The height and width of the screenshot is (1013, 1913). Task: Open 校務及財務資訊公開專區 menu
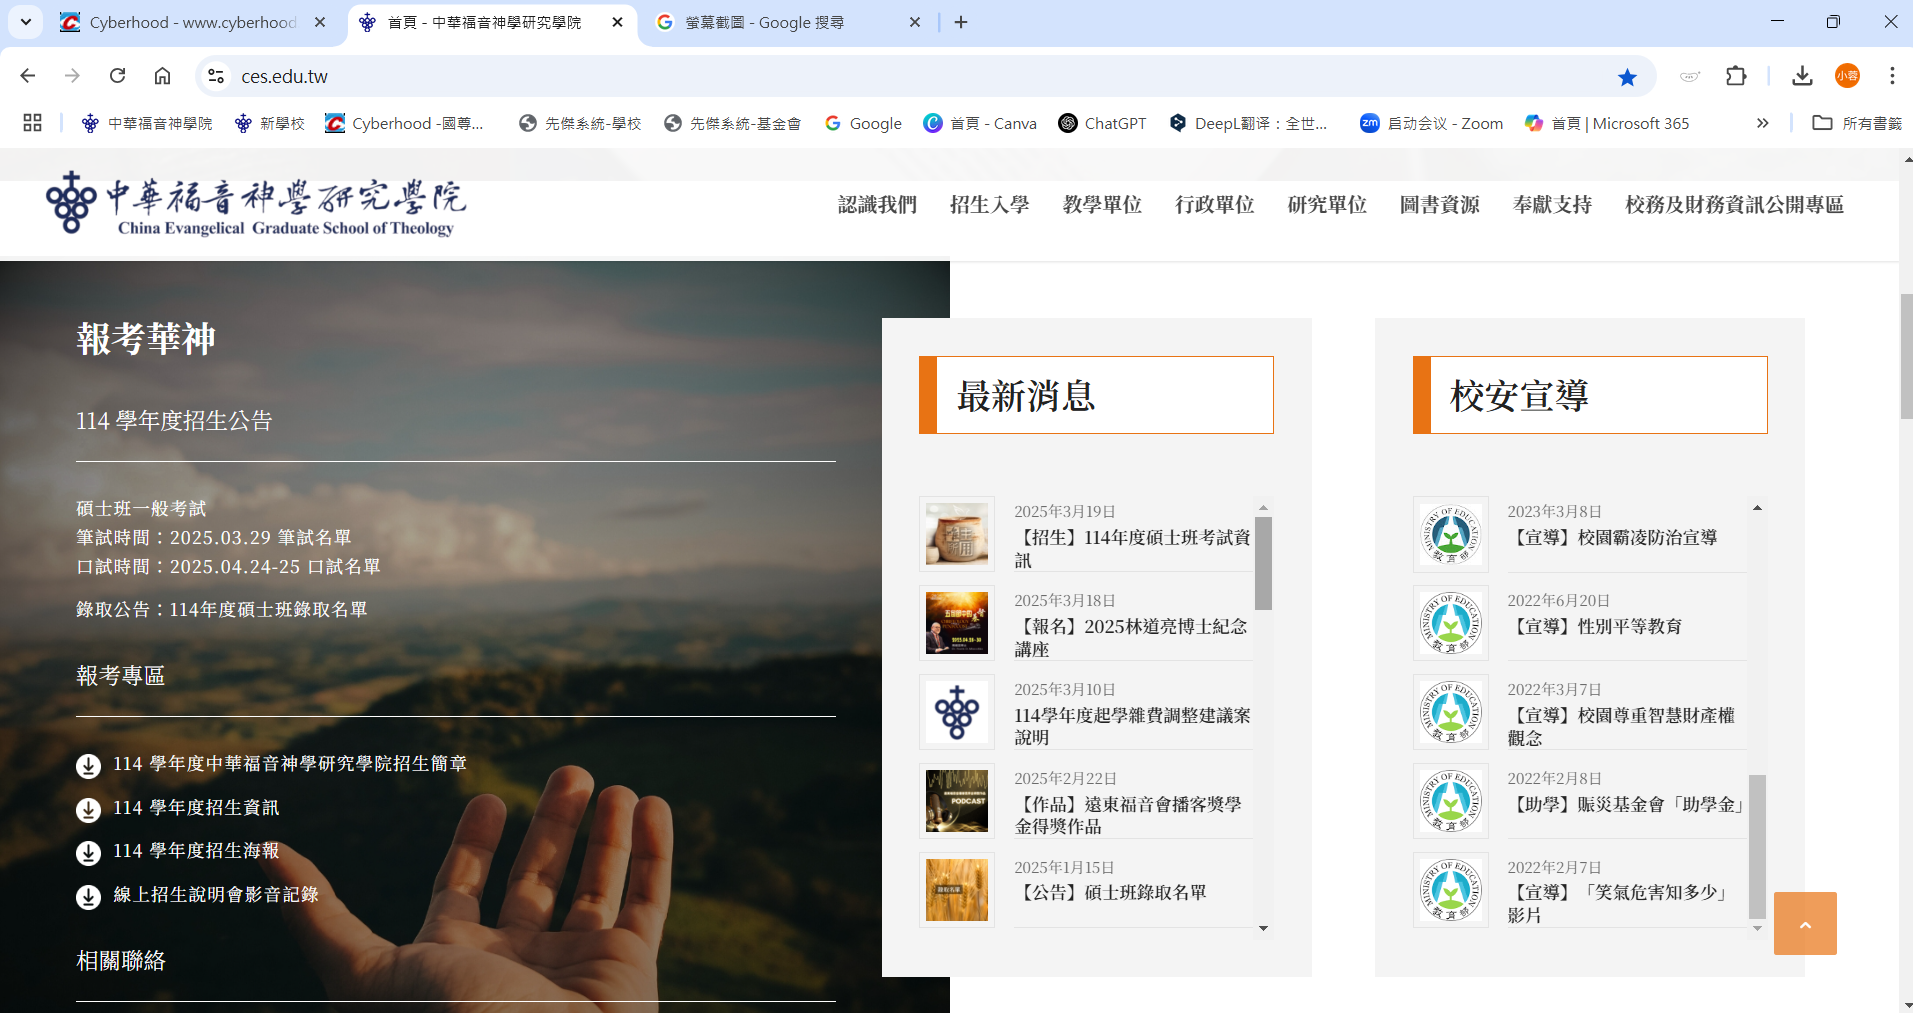(x=1734, y=204)
